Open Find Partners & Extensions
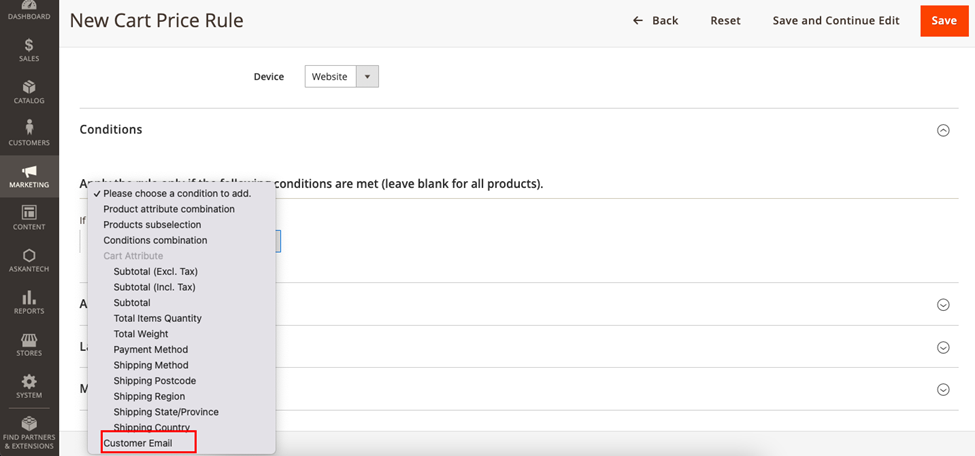This screenshot has width=975, height=456. click(x=29, y=433)
